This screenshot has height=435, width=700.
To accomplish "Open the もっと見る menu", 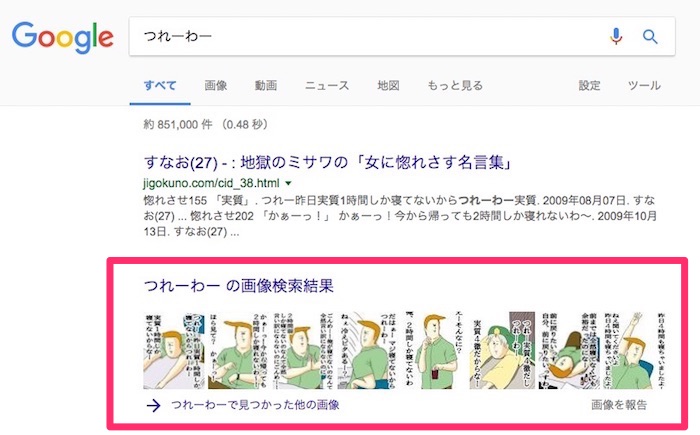I will [455, 85].
